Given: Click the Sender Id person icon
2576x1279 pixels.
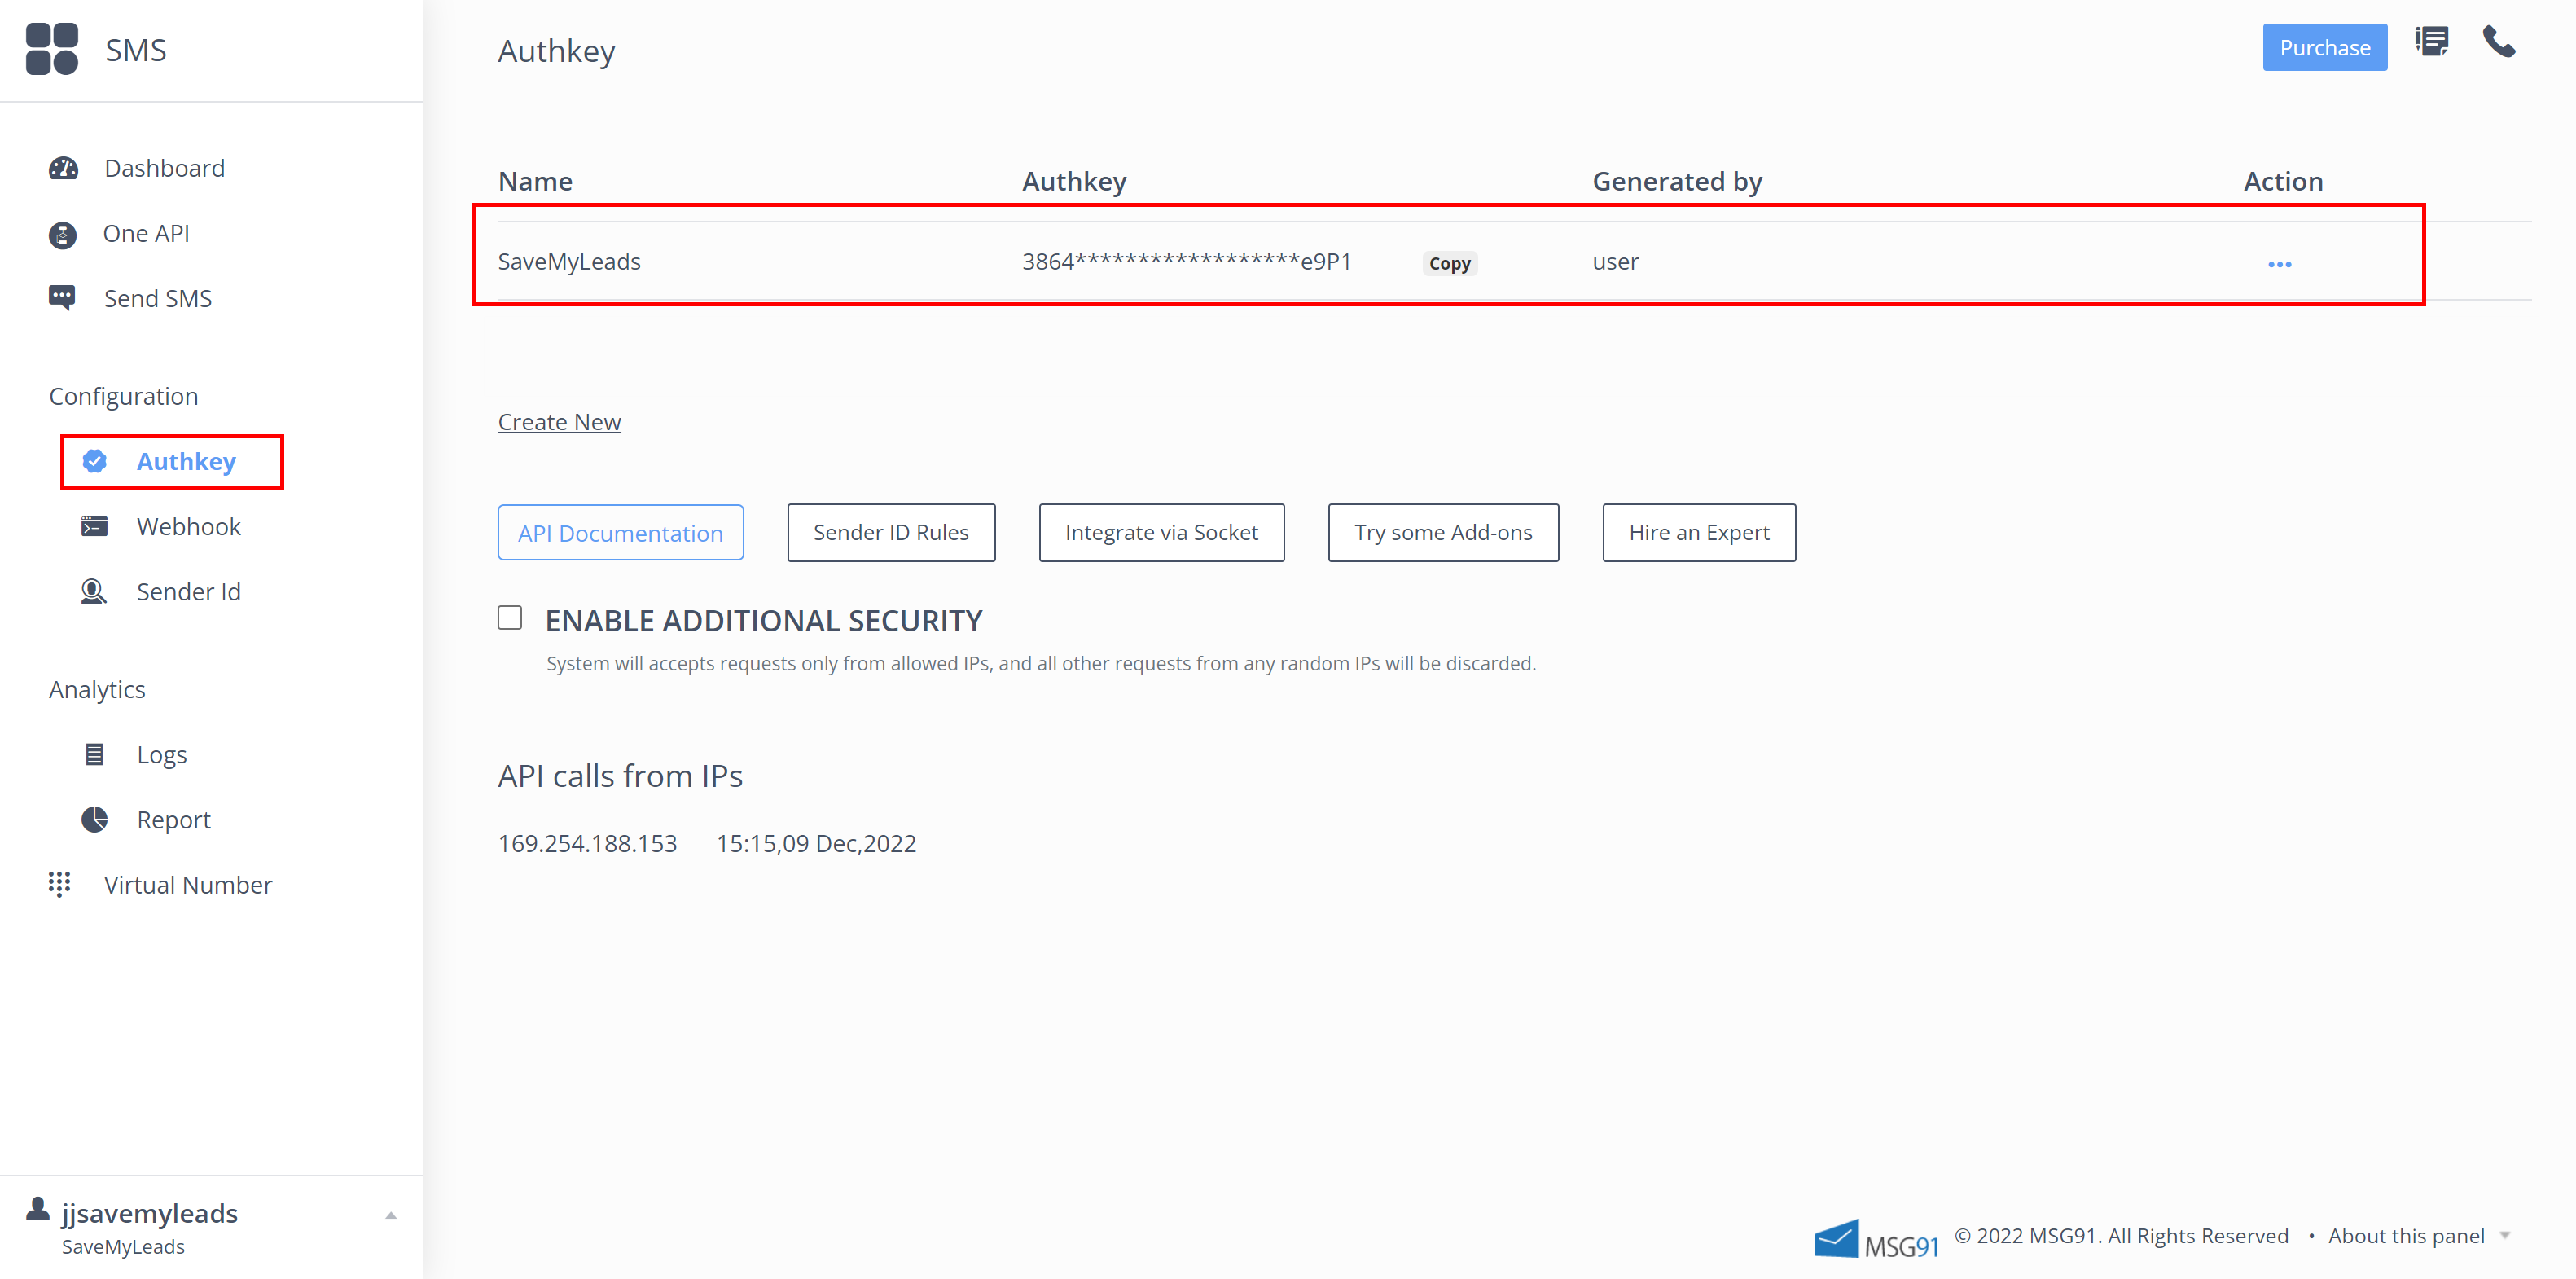Looking at the screenshot, I should click(x=93, y=592).
